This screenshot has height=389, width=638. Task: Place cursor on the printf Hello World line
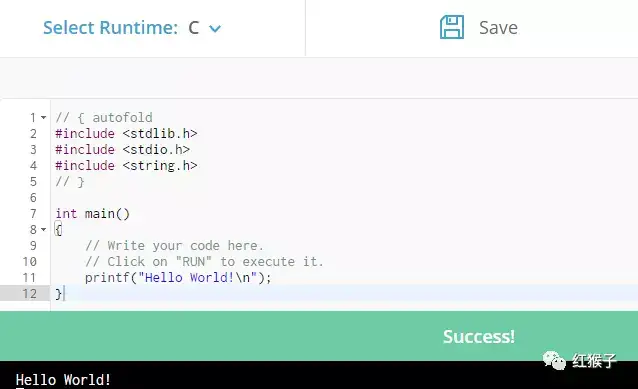[x=178, y=278]
